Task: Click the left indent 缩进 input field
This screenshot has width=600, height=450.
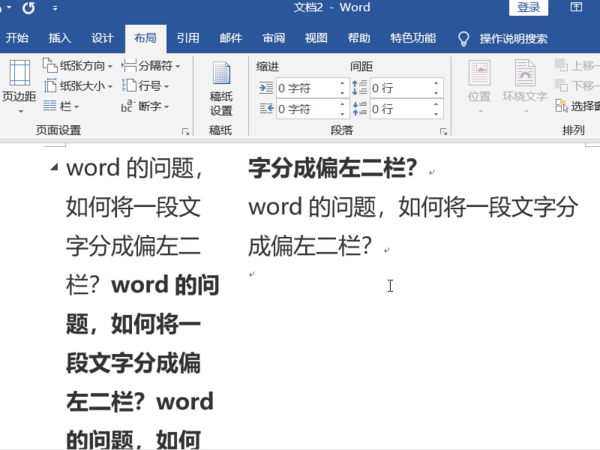Action: (307, 87)
